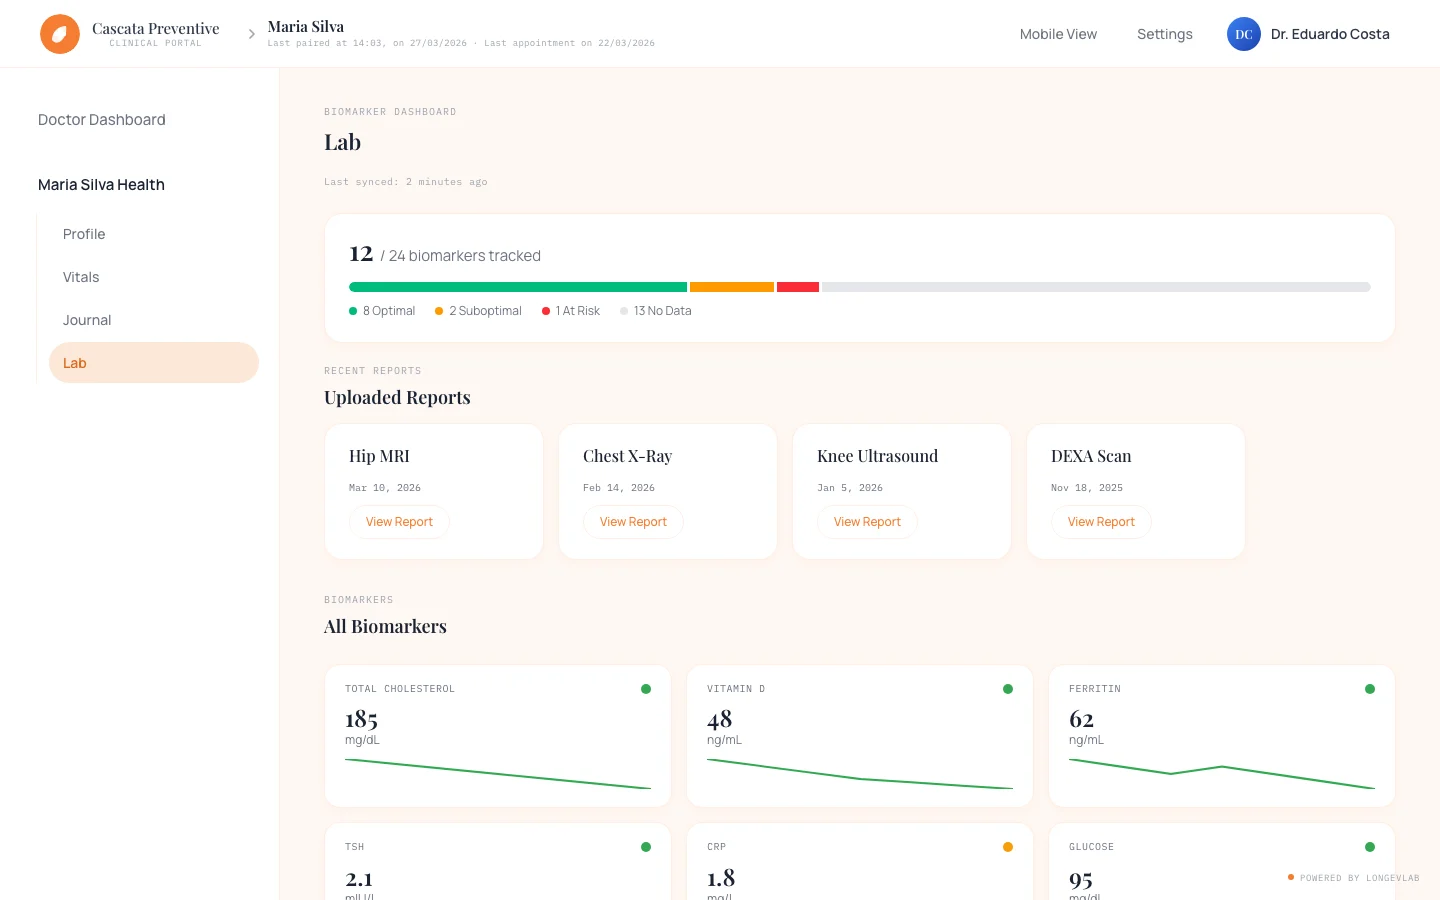Click the 2 Suboptimal legend item
This screenshot has height=900, width=1440.
click(x=478, y=311)
